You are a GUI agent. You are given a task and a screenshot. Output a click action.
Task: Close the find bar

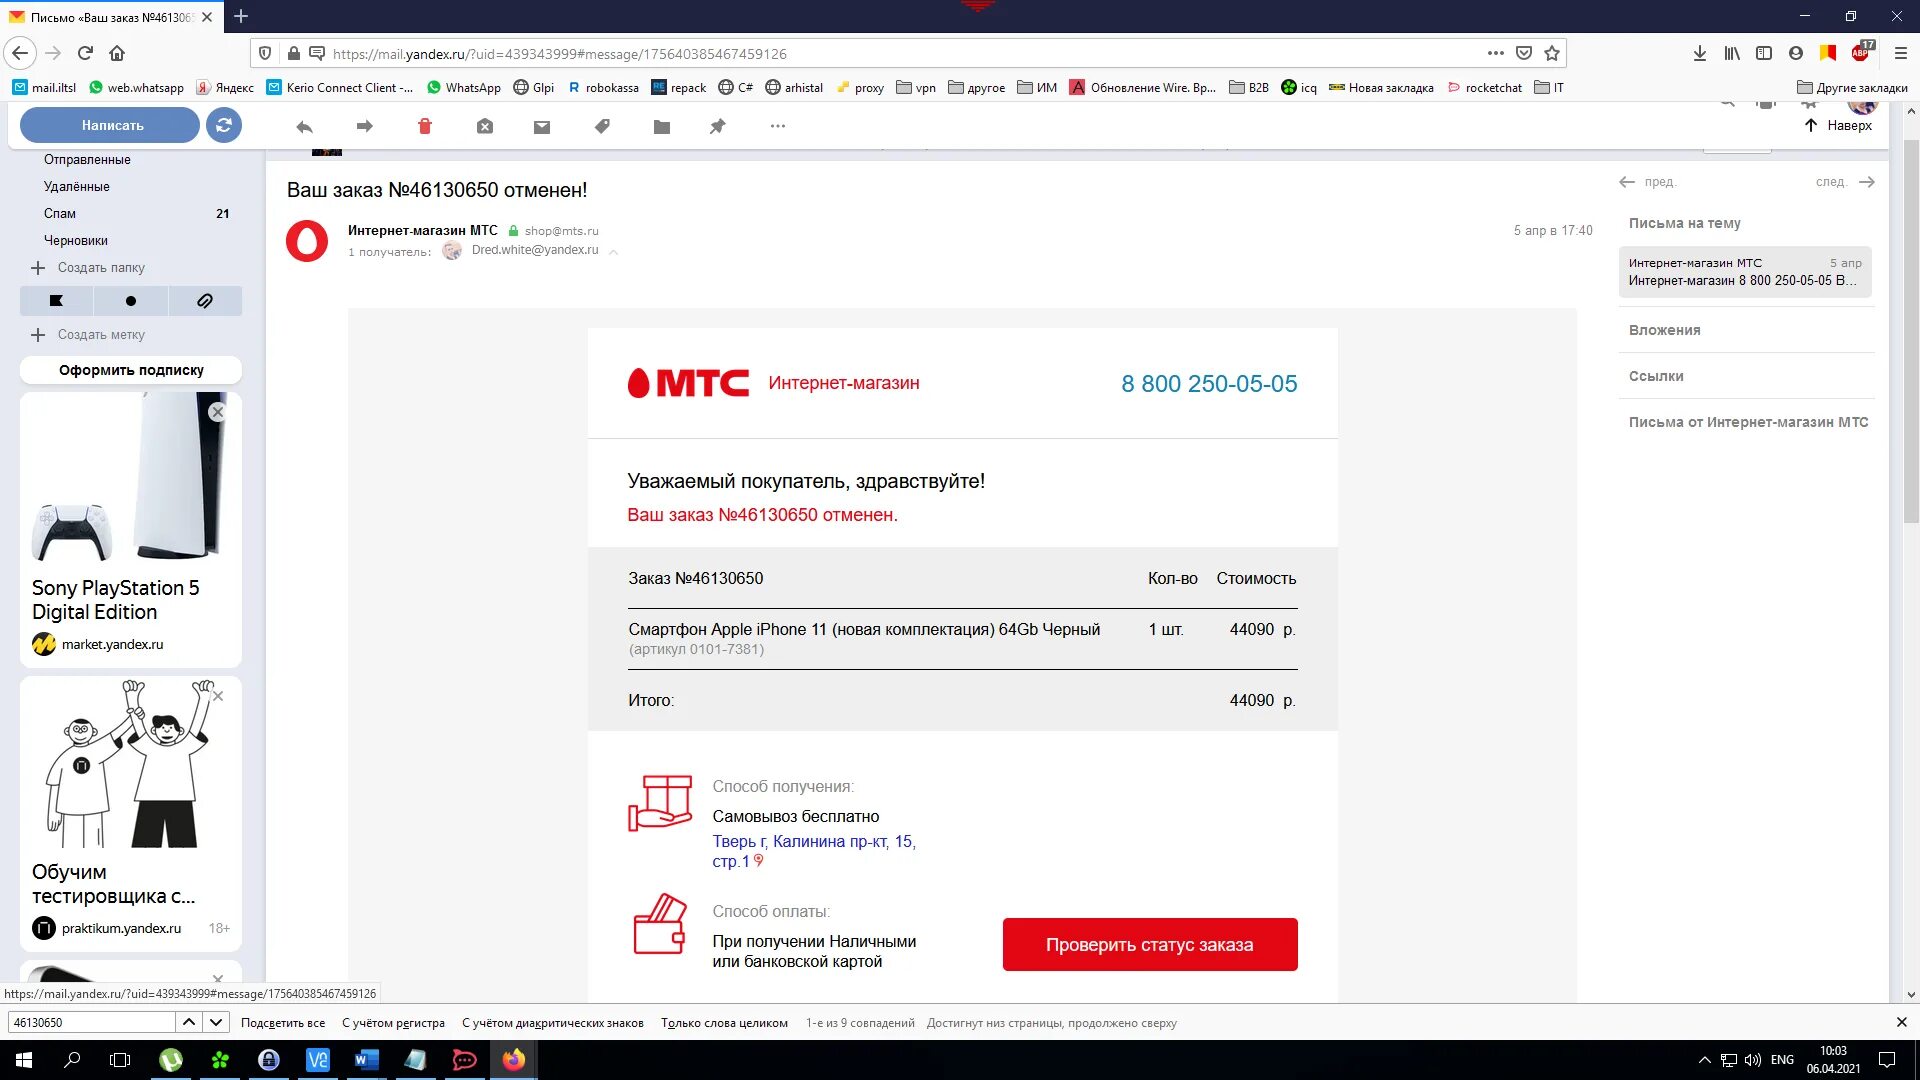[1901, 1022]
